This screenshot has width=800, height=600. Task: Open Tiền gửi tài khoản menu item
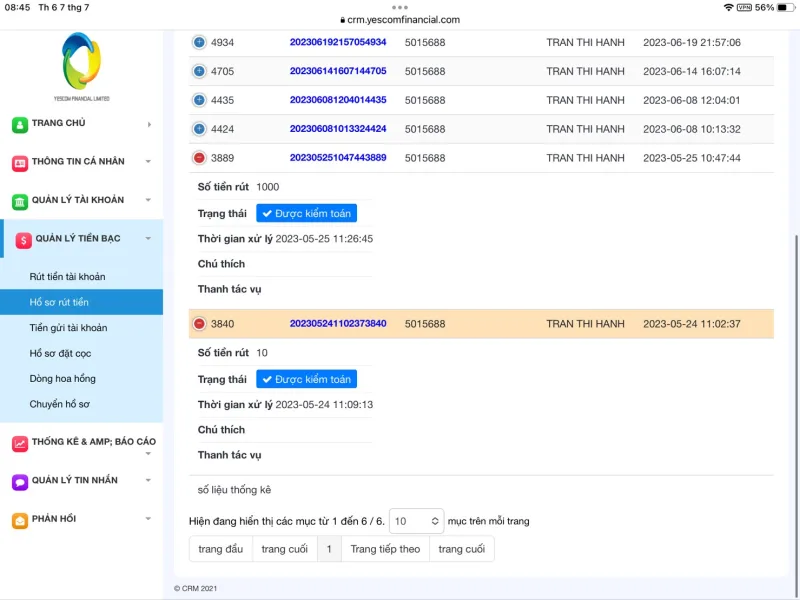[x=68, y=328]
